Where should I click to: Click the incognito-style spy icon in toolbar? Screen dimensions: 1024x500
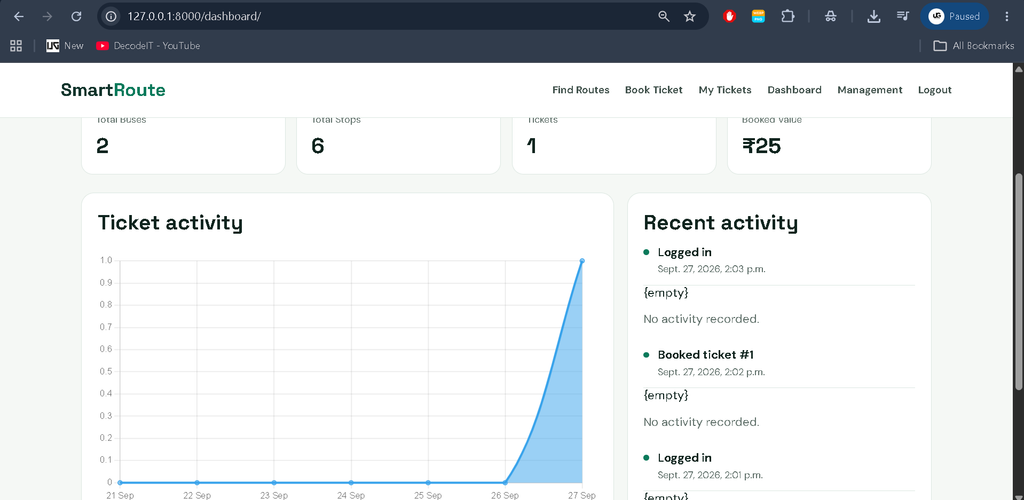(x=831, y=16)
